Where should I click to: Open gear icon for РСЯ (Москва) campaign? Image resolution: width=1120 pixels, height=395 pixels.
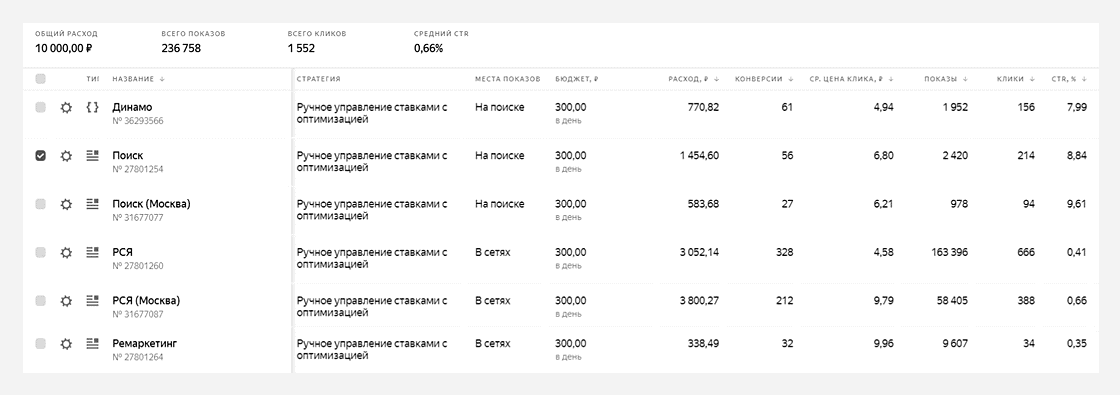[66, 301]
